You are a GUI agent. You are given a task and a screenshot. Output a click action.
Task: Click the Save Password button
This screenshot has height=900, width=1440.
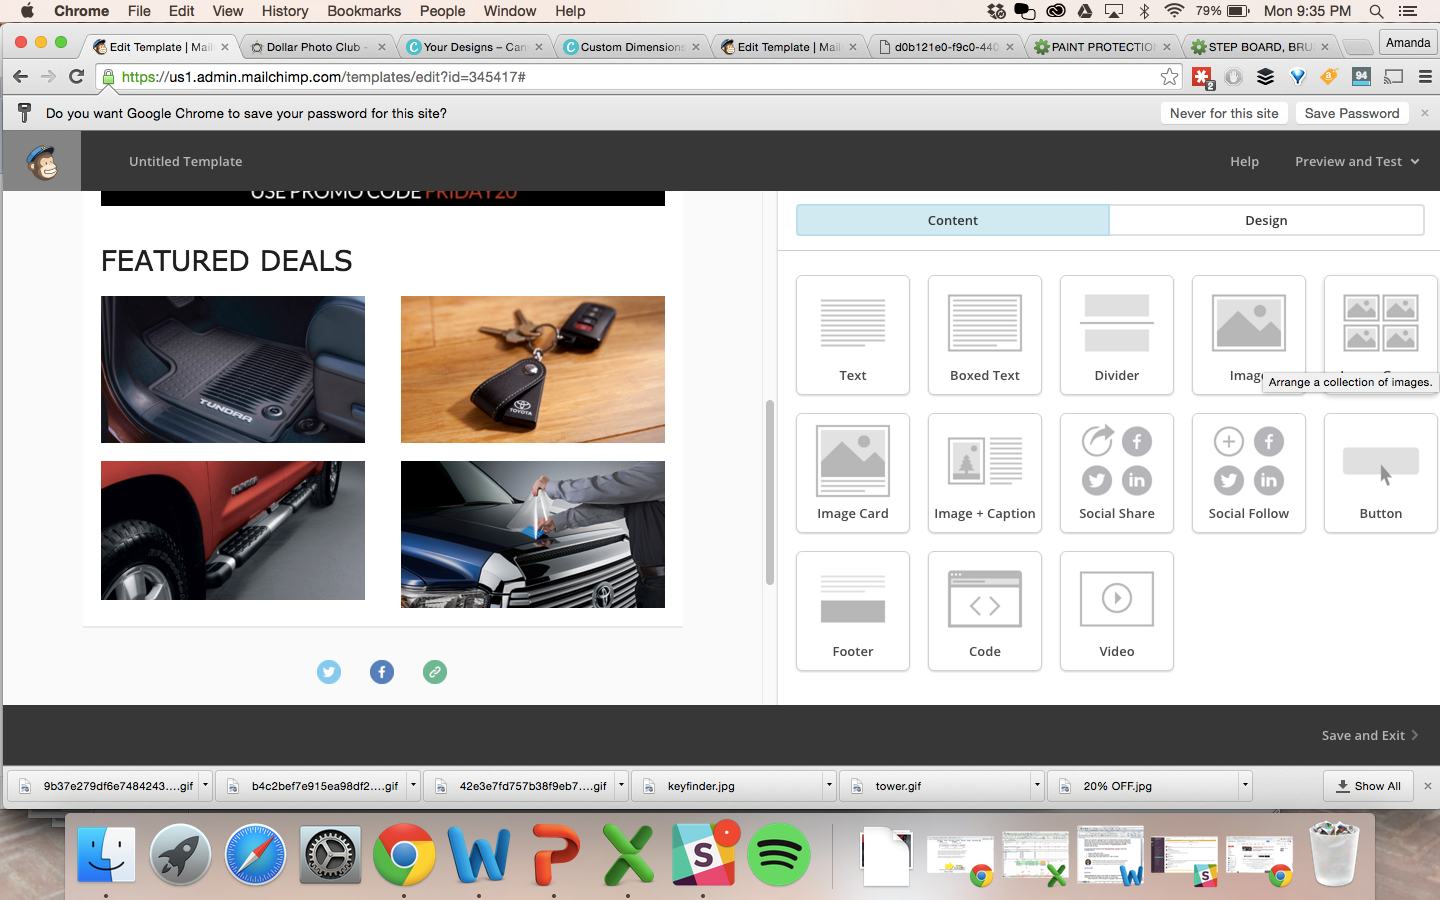1351,113
